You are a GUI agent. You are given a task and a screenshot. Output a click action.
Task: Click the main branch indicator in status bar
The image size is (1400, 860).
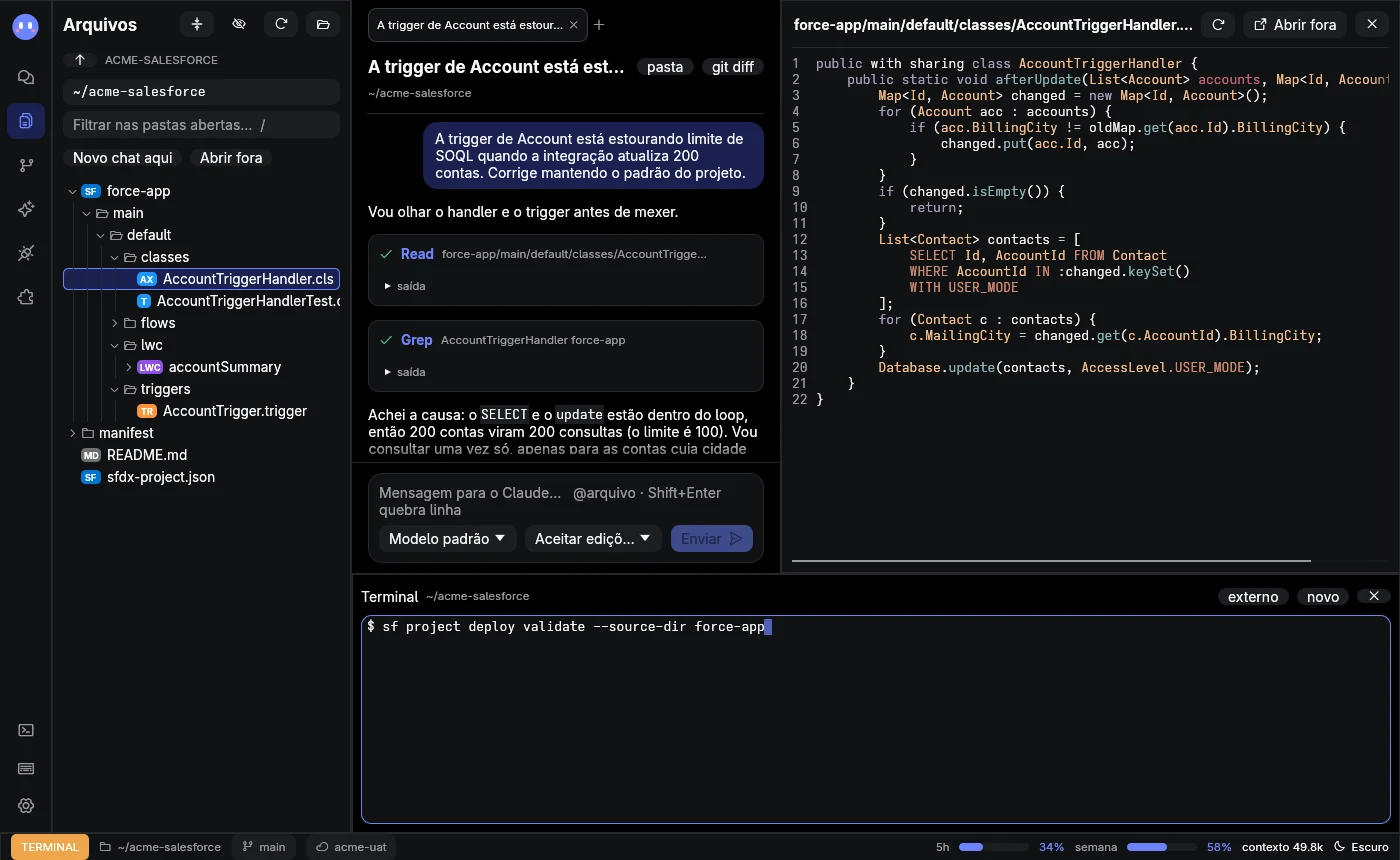265,847
